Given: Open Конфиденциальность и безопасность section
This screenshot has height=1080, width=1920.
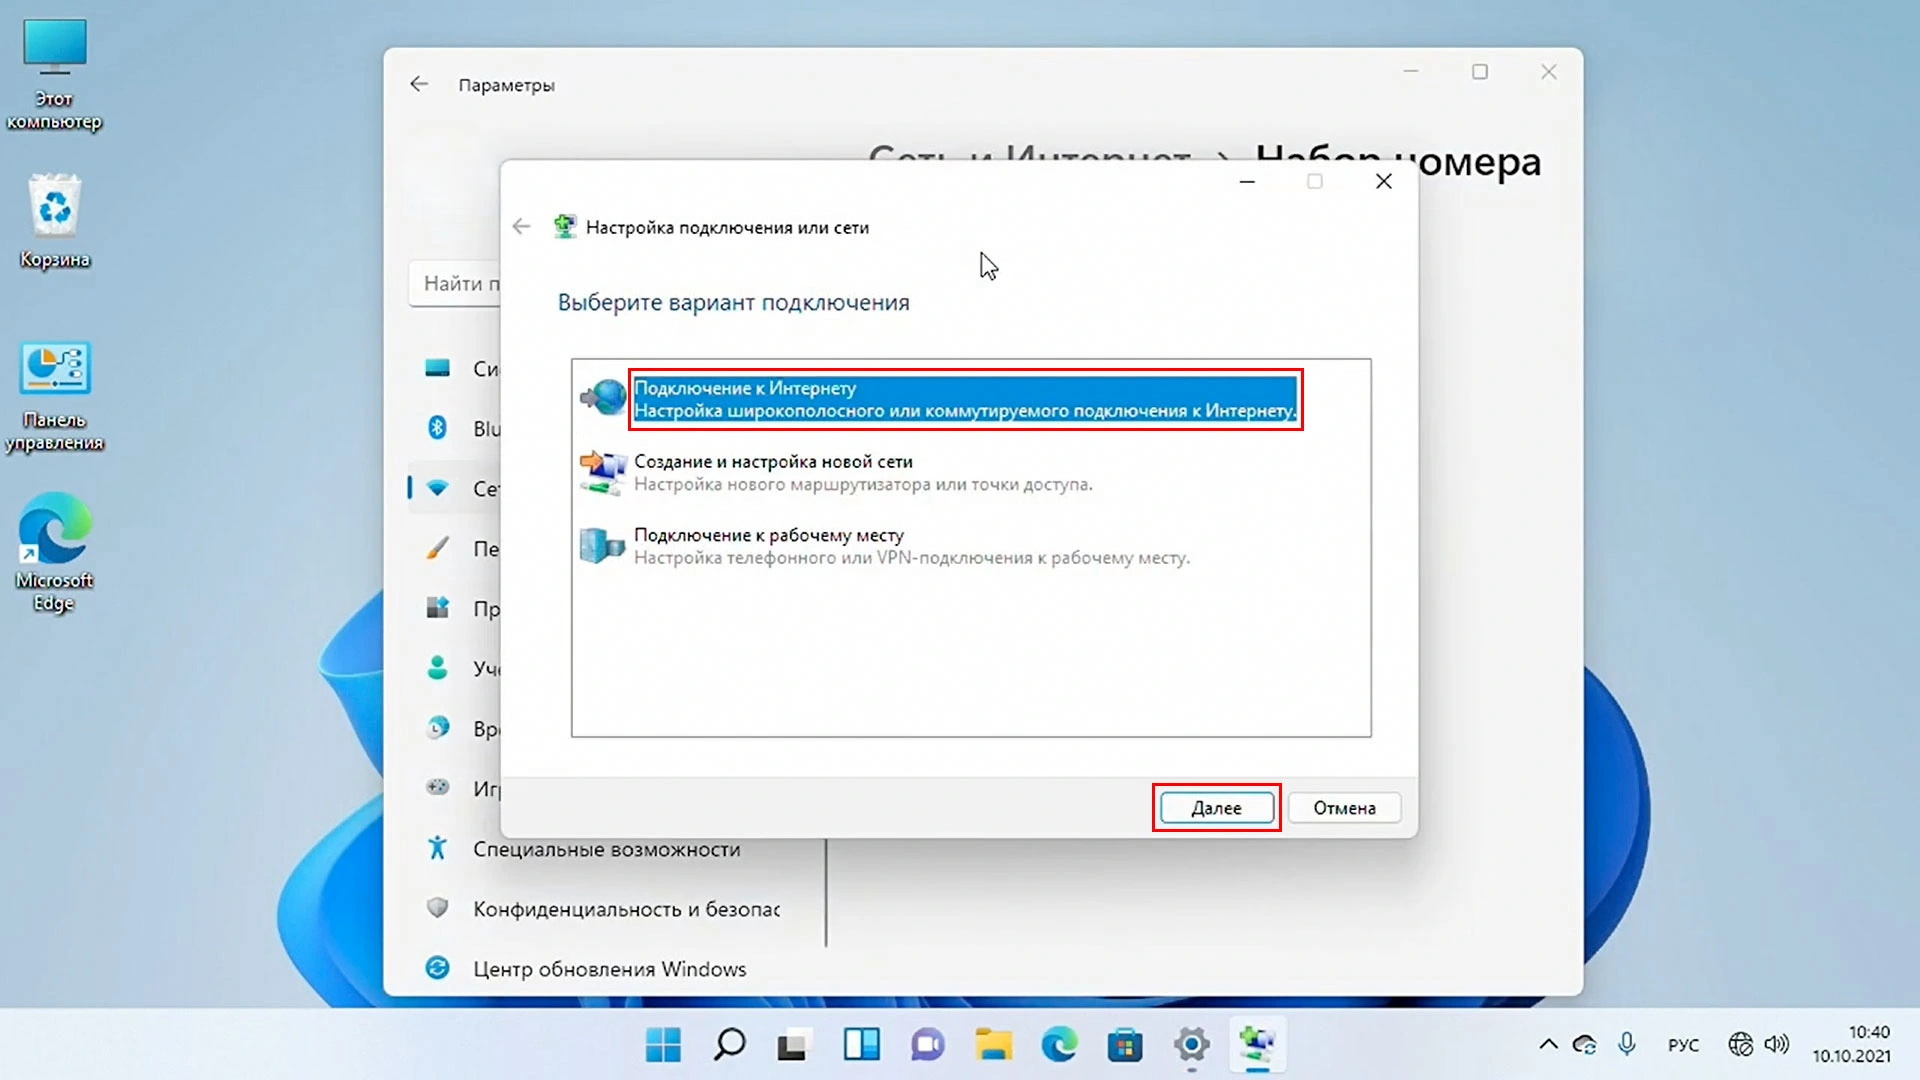Looking at the screenshot, I should (626, 909).
